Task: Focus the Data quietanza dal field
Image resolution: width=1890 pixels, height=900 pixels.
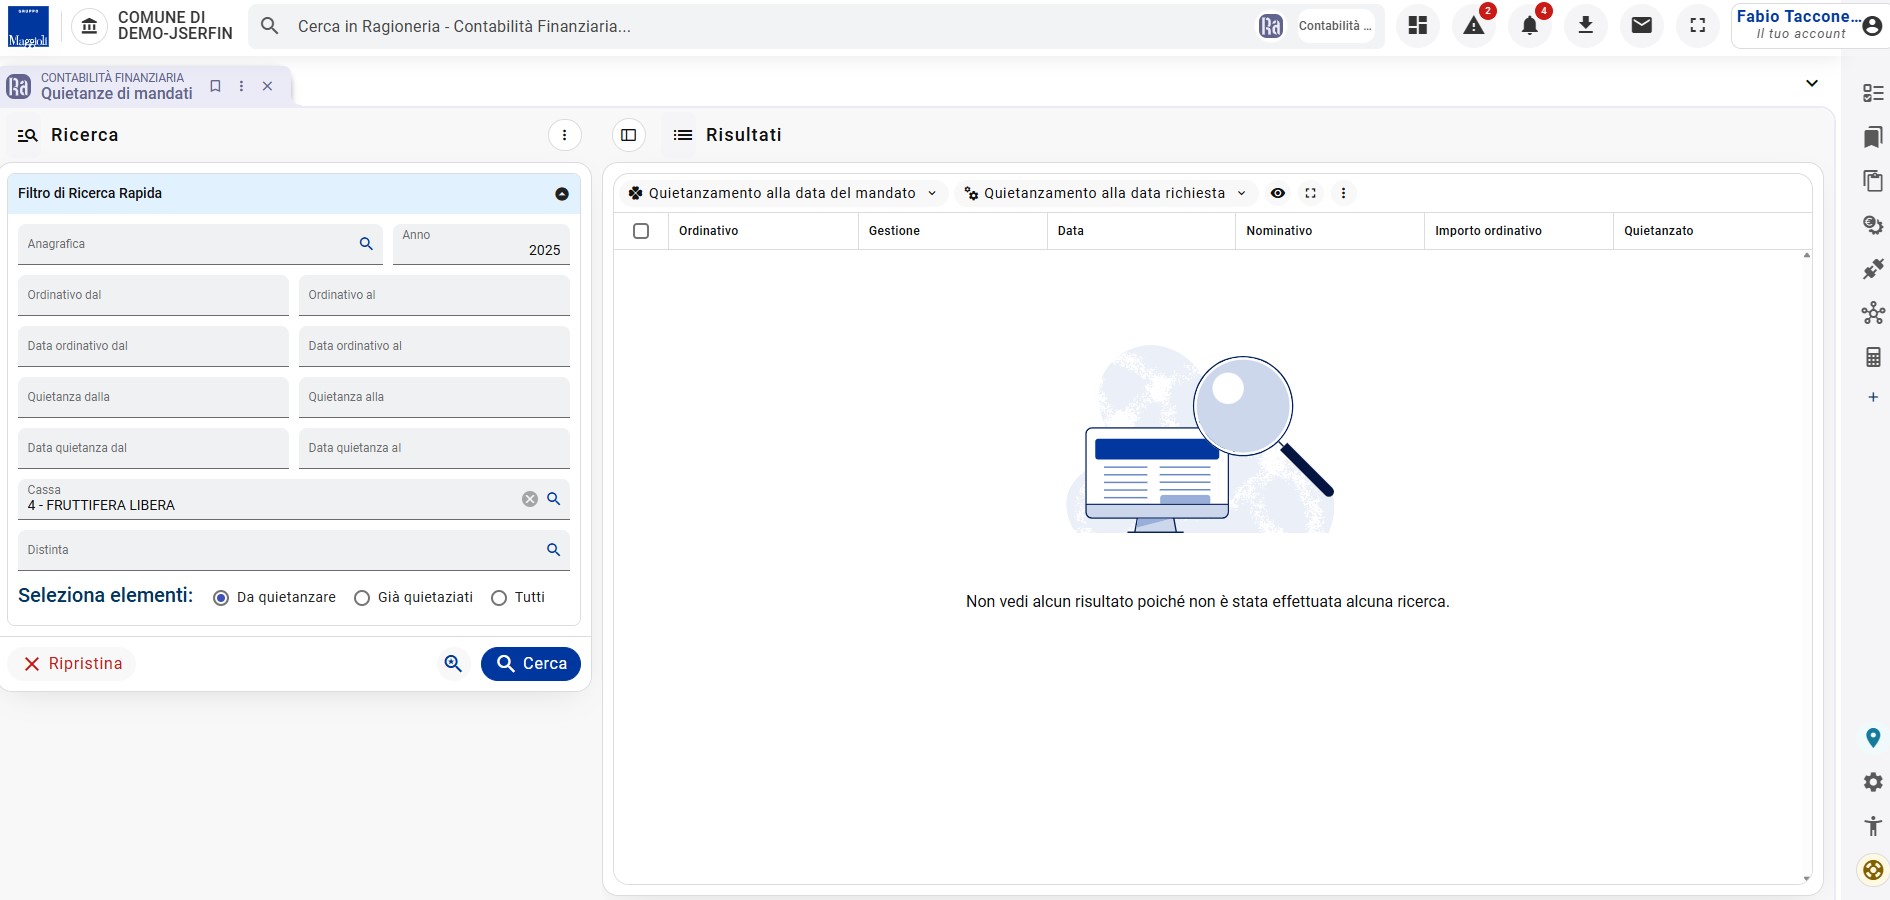Action: coord(153,448)
